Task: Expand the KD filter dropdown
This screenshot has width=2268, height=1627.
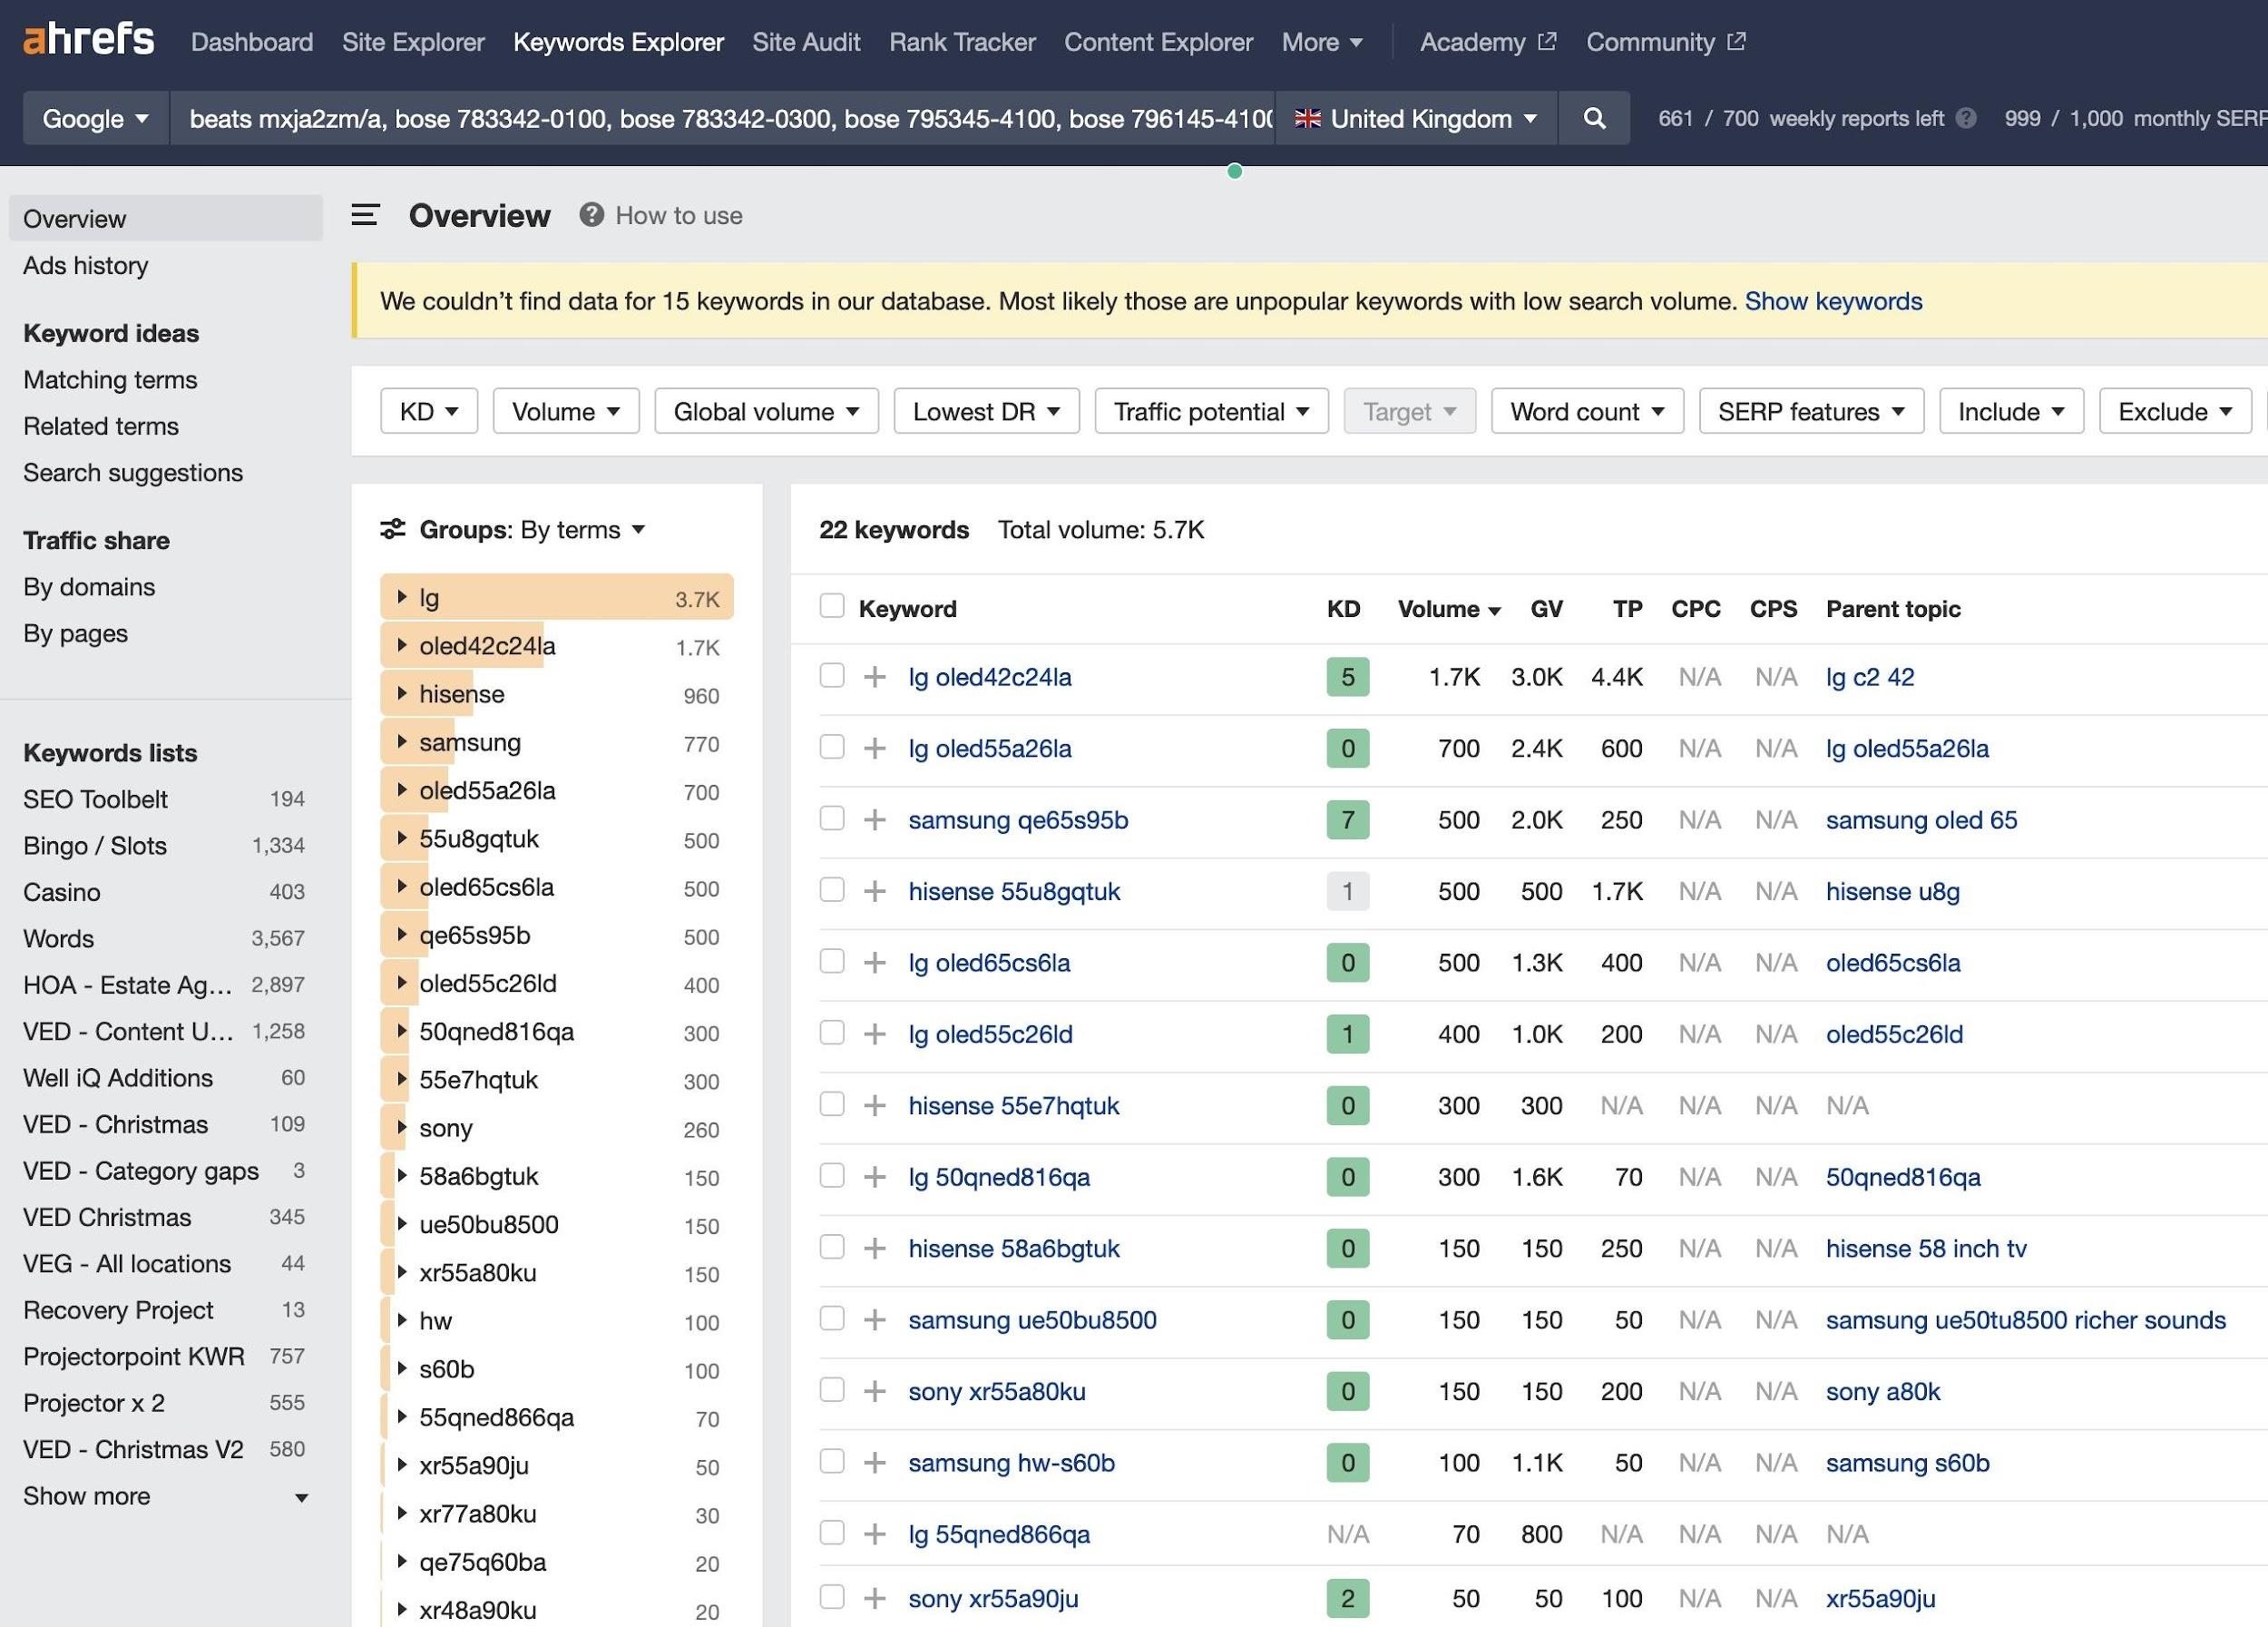Action: pyautogui.click(x=425, y=408)
